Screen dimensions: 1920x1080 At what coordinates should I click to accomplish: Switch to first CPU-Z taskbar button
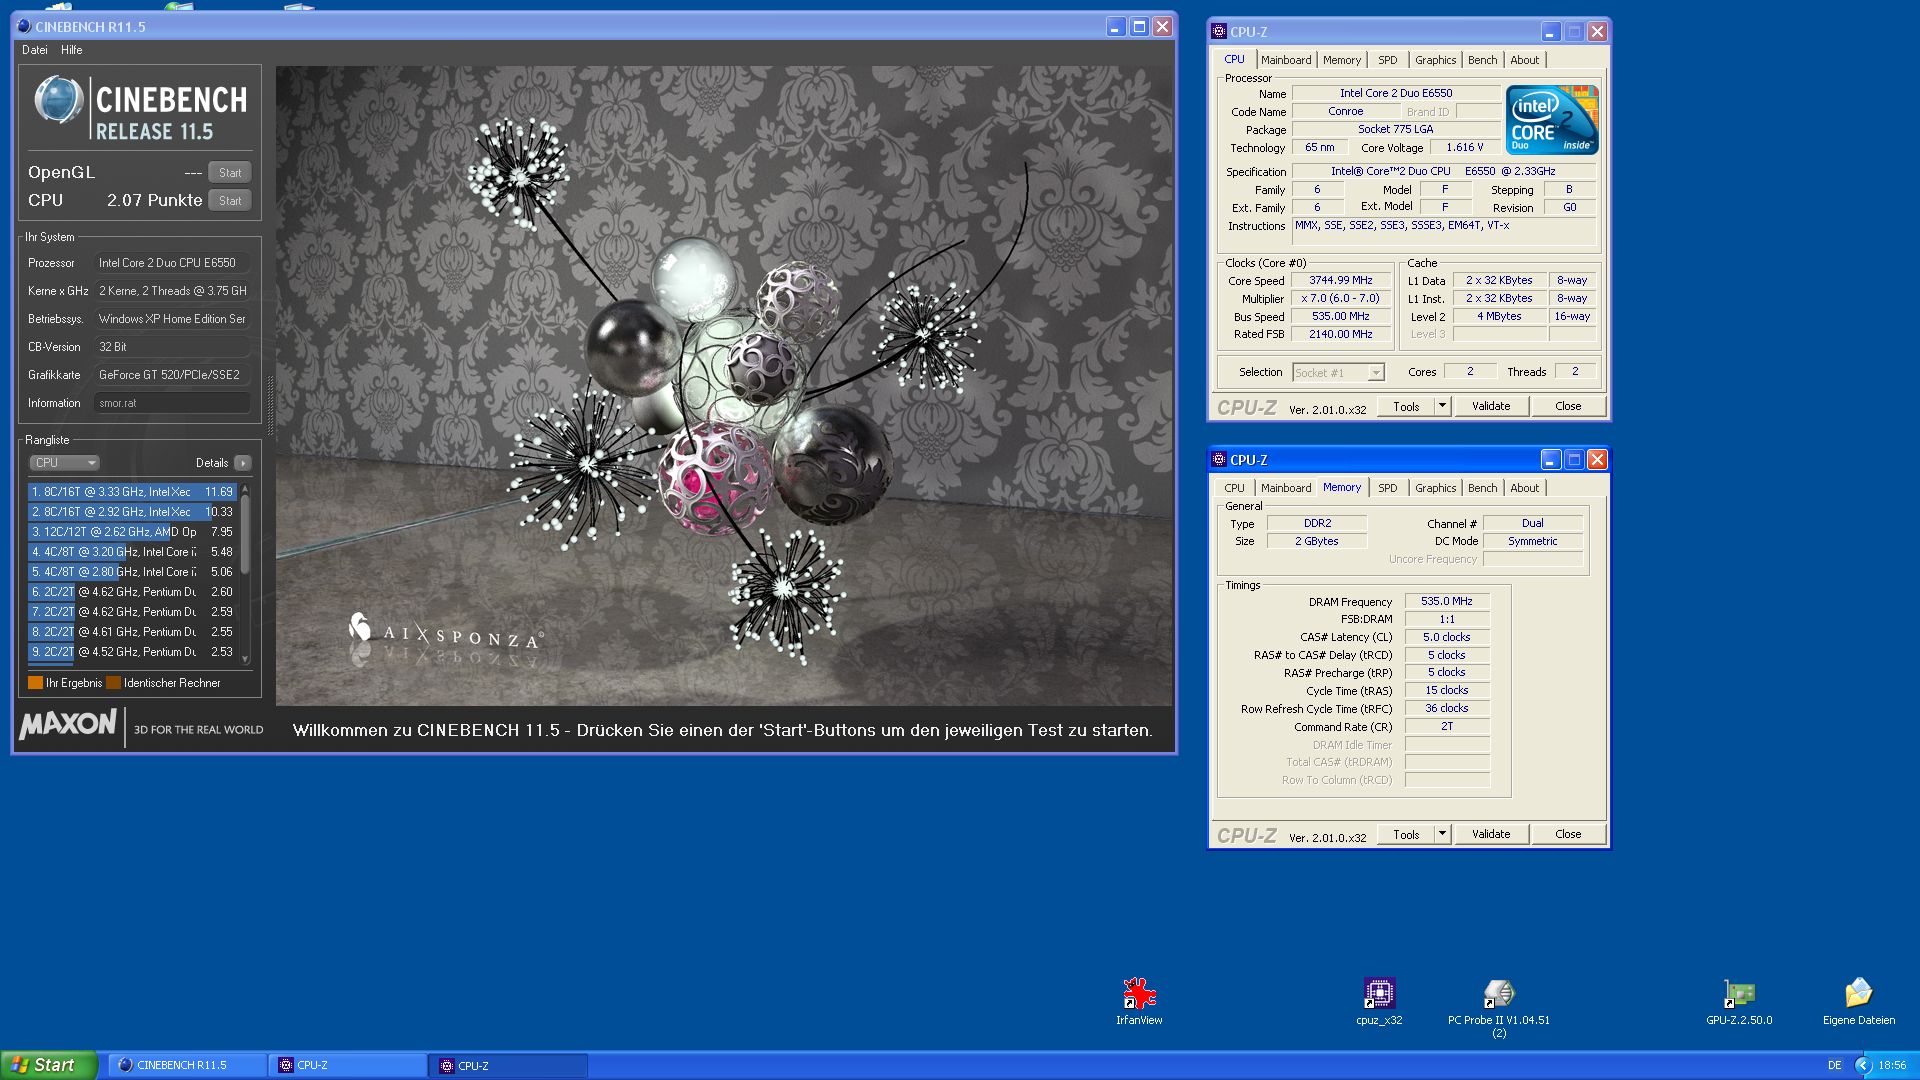(349, 1066)
